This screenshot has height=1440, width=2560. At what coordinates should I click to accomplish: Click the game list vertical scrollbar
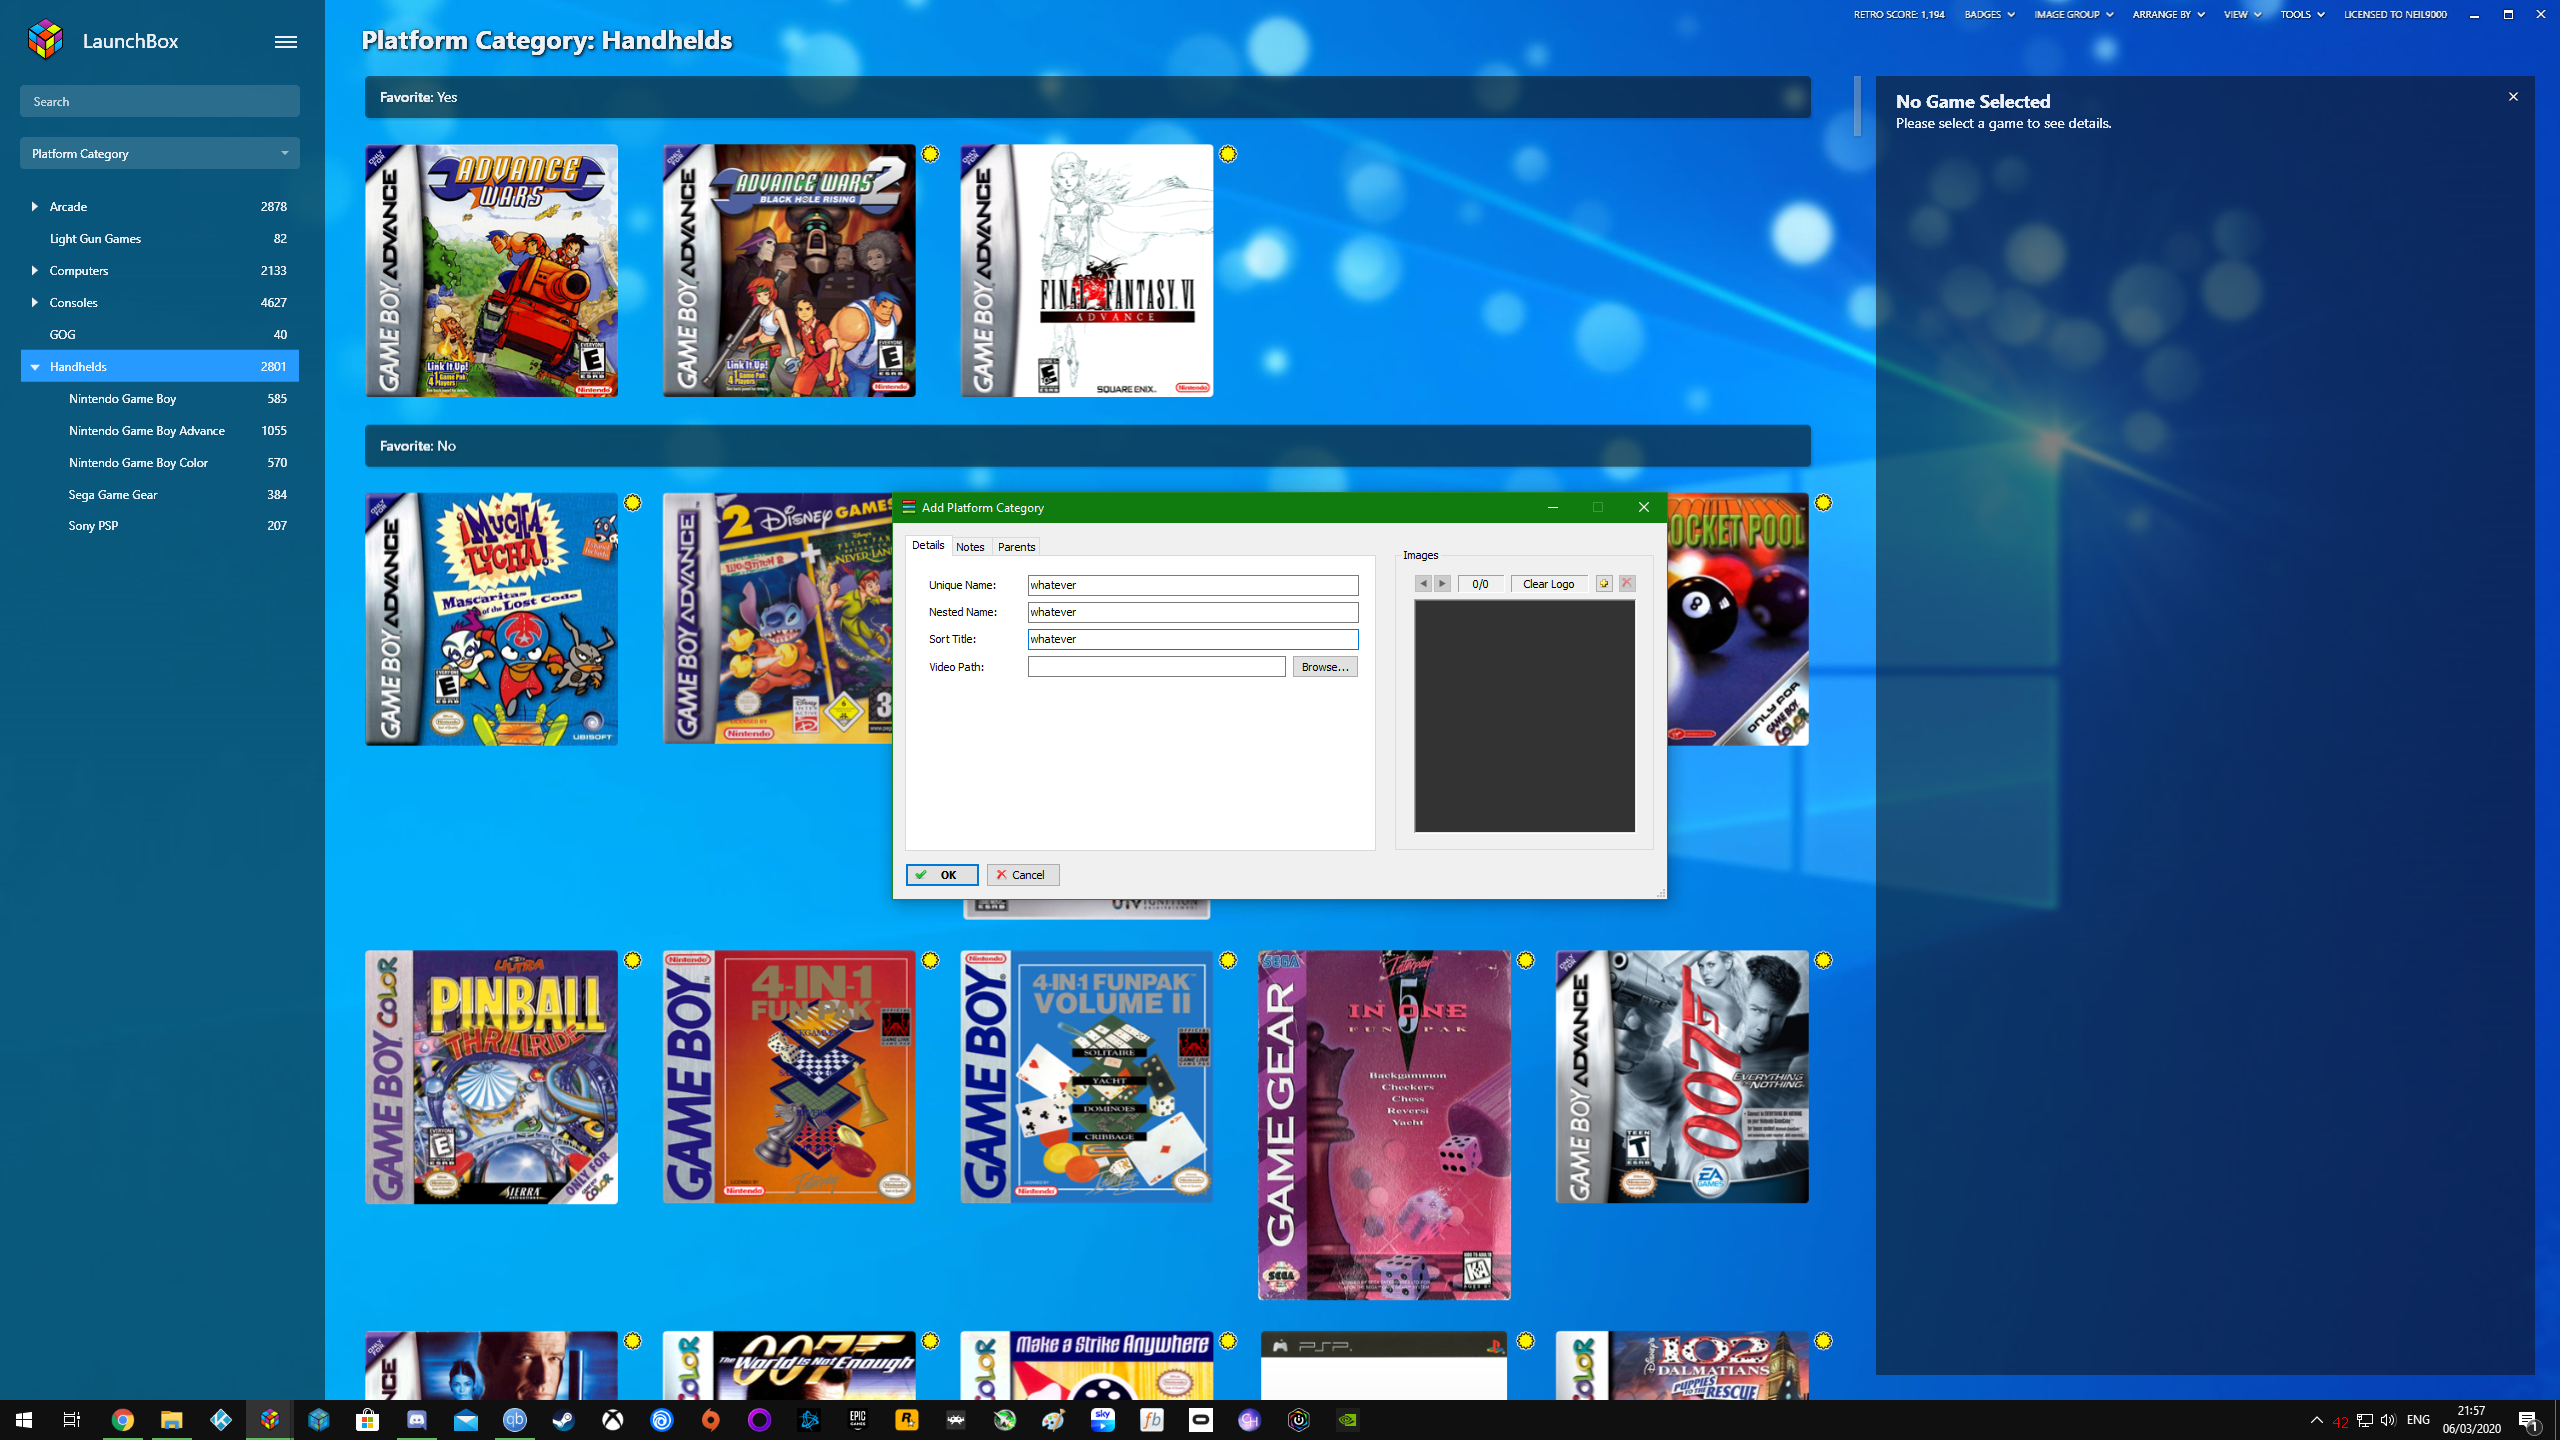[1857, 106]
